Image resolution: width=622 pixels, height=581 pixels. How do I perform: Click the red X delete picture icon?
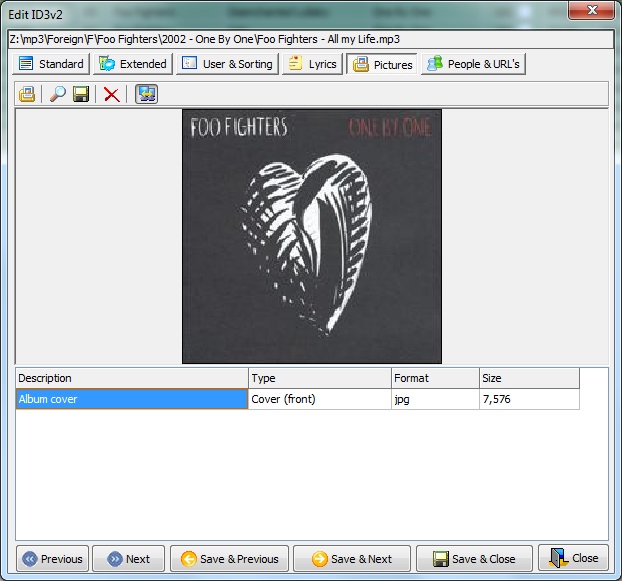click(x=111, y=94)
